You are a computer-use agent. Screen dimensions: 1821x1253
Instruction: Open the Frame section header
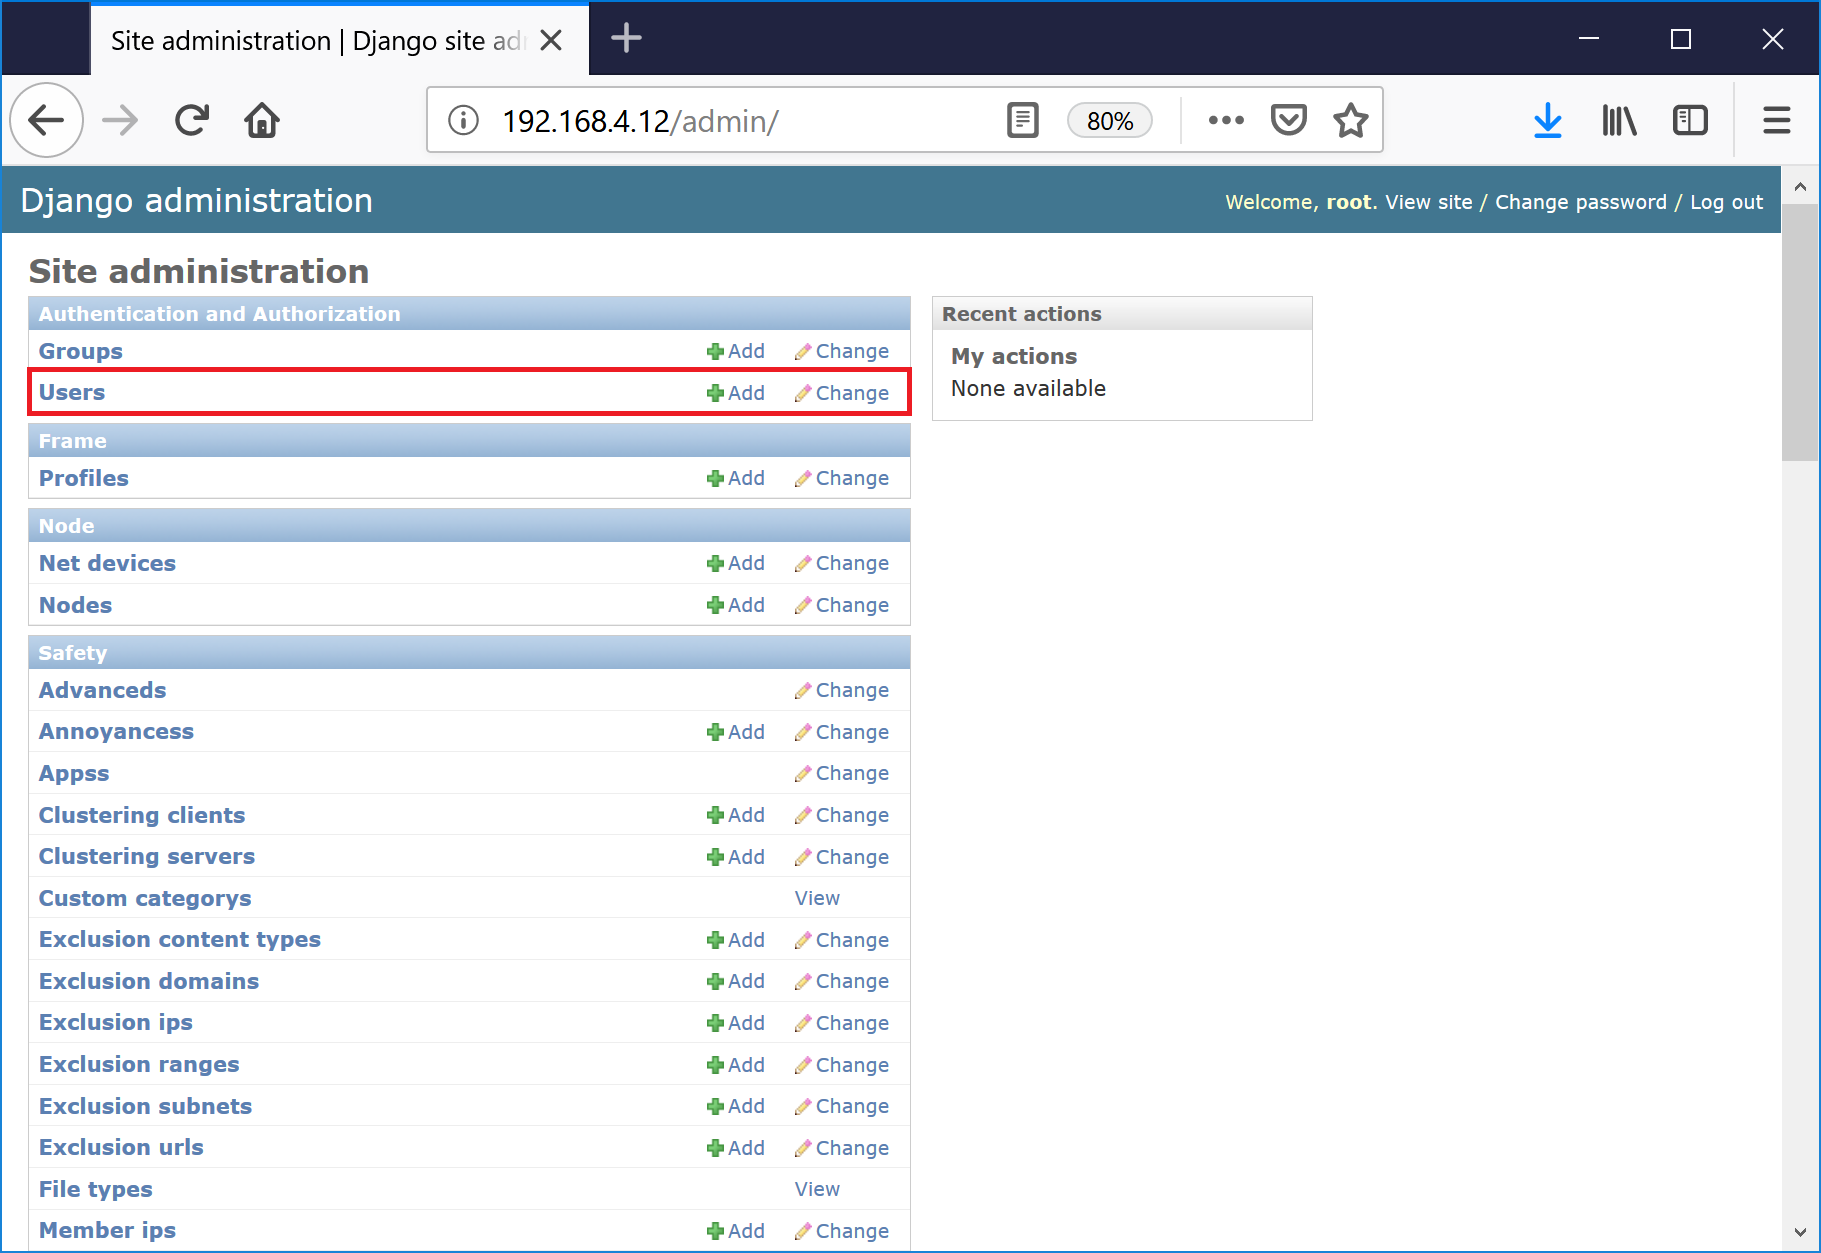(72, 441)
